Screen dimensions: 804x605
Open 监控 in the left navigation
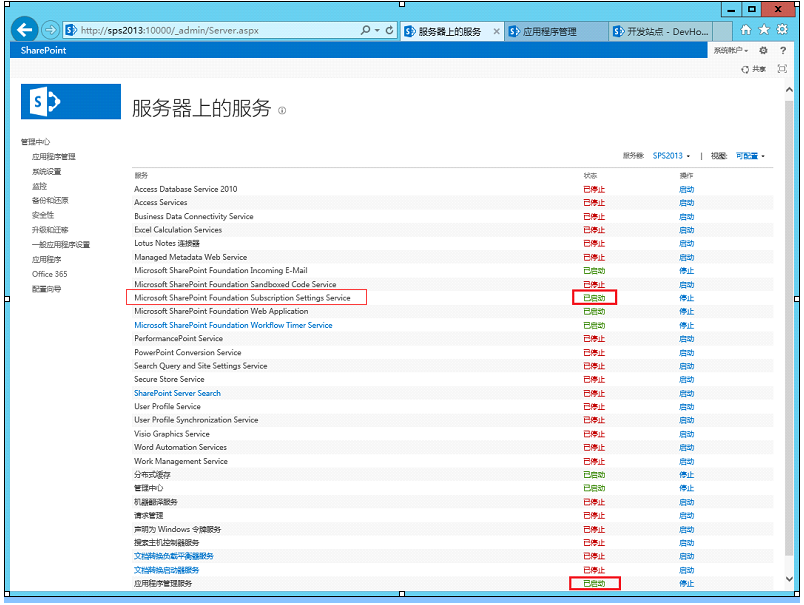39,186
